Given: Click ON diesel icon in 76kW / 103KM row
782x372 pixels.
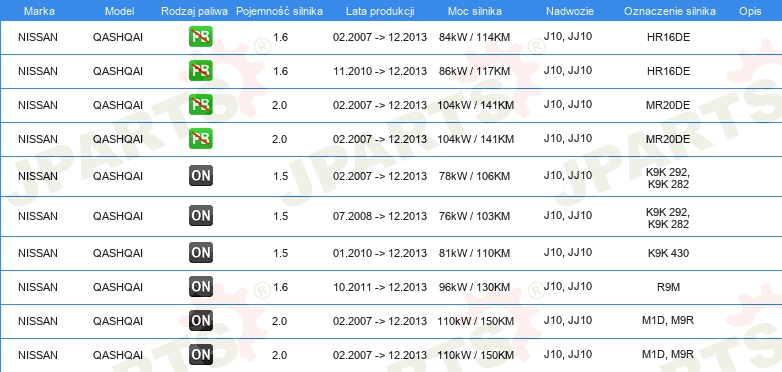Looking at the screenshot, I should [201, 215].
